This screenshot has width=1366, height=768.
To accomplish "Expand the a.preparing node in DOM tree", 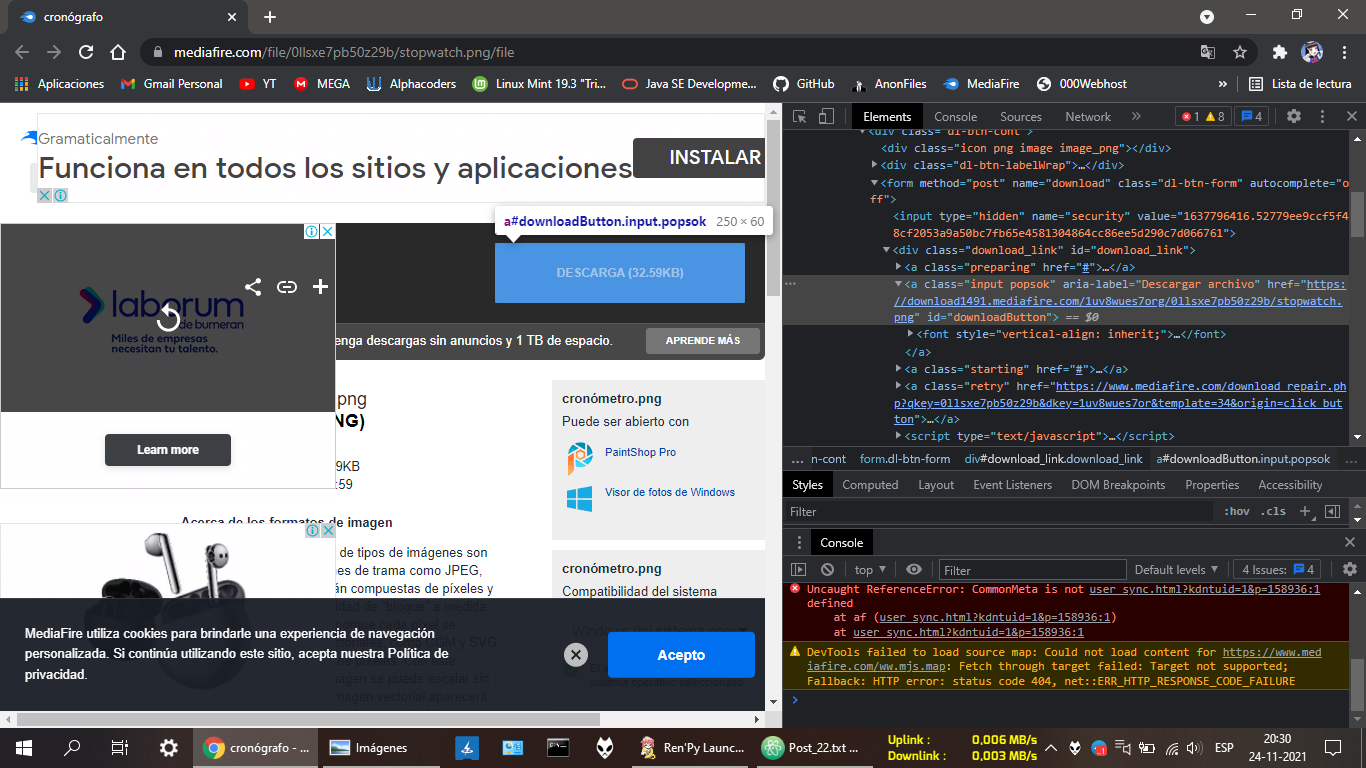I will tap(898, 267).
